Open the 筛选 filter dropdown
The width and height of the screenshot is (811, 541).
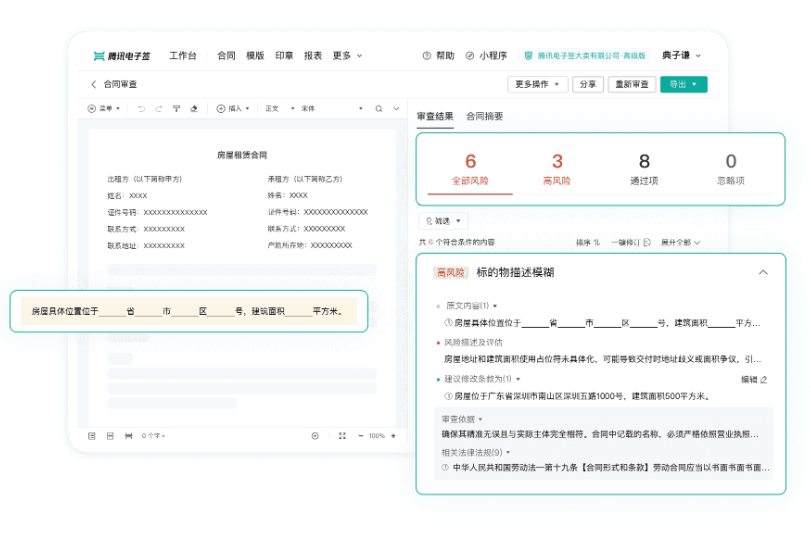(443, 221)
